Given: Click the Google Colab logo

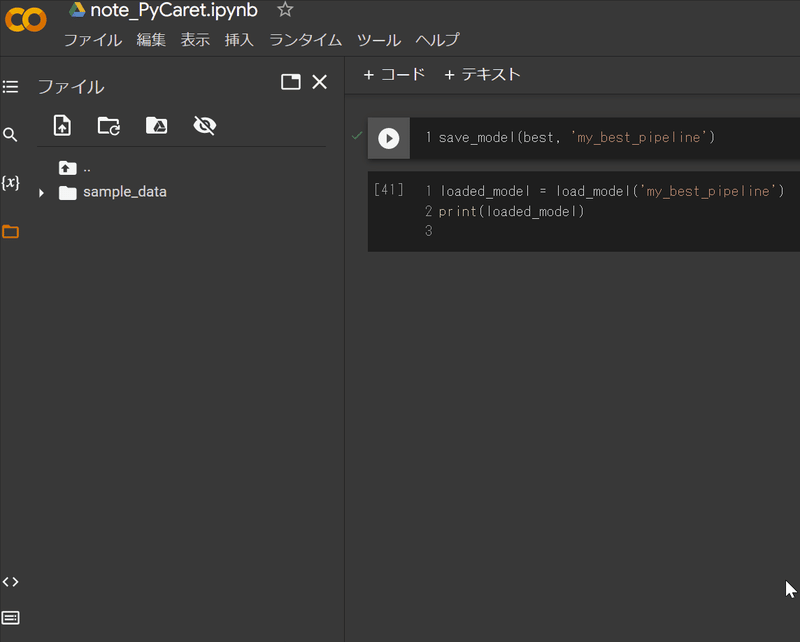Looking at the screenshot, I should click(26, 20).
